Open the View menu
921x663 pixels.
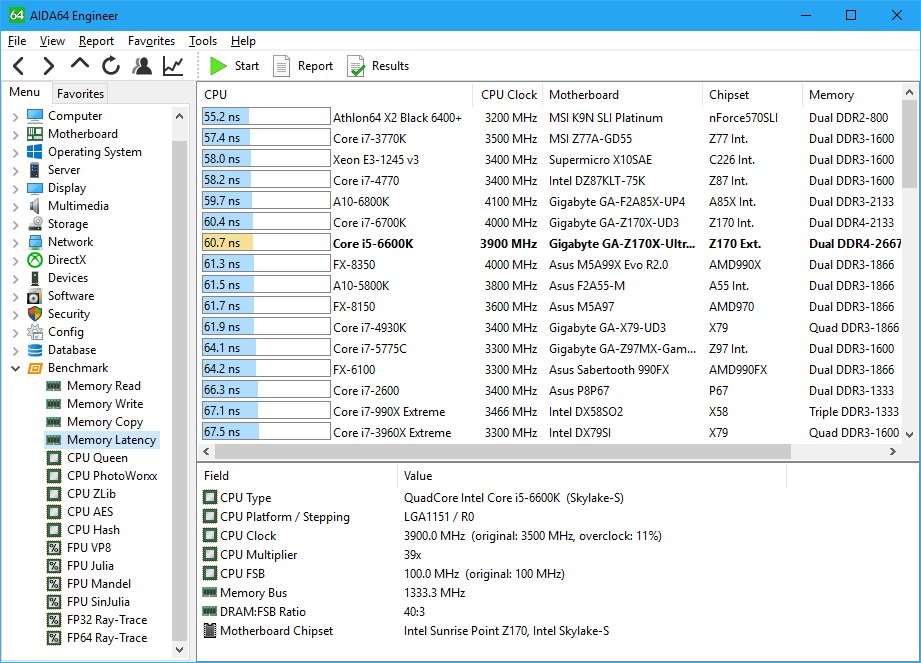[52, 41]
